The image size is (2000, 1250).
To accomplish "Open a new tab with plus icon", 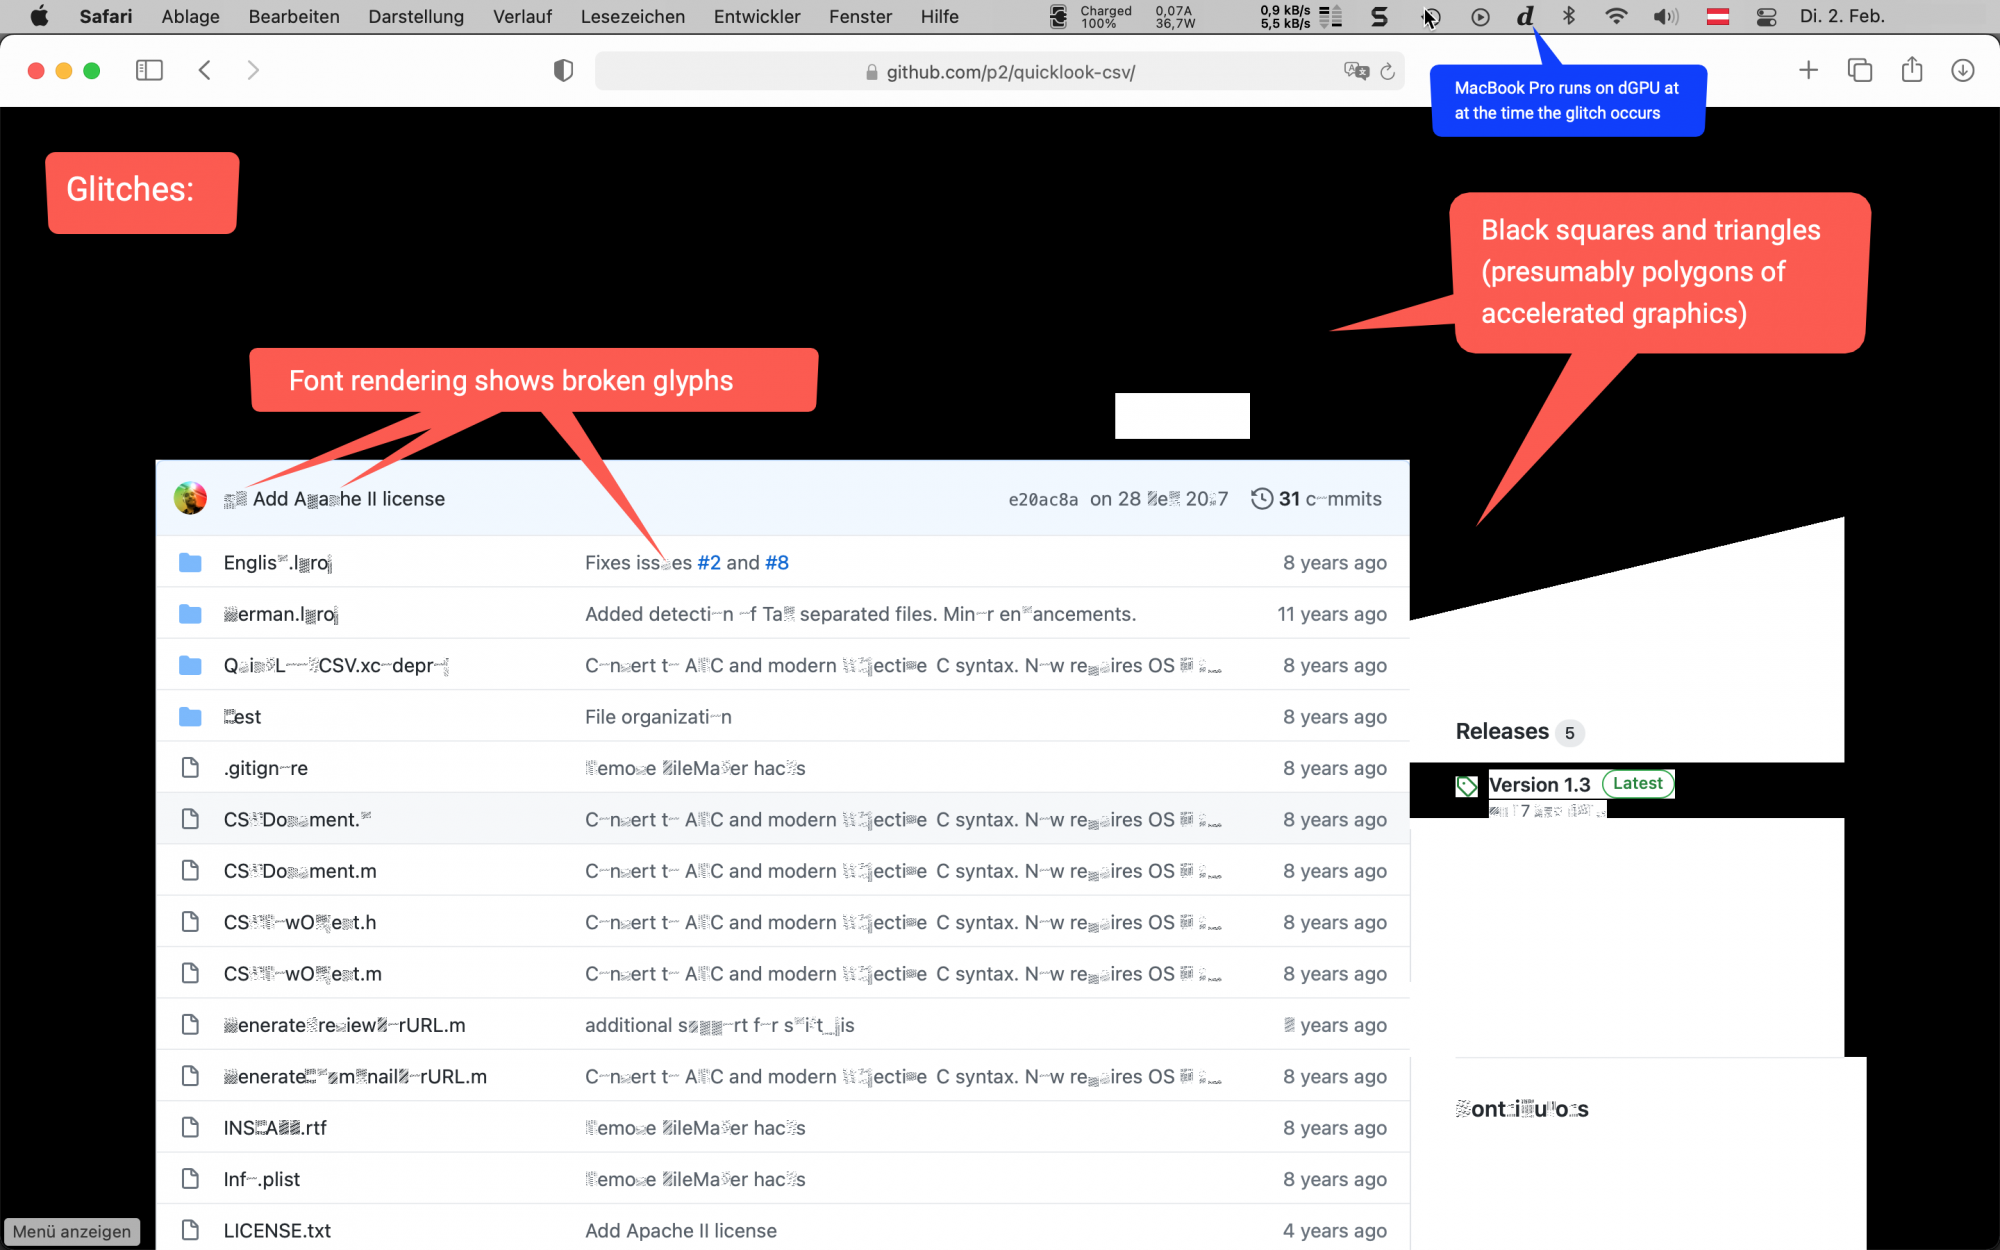I will 1808,70.
